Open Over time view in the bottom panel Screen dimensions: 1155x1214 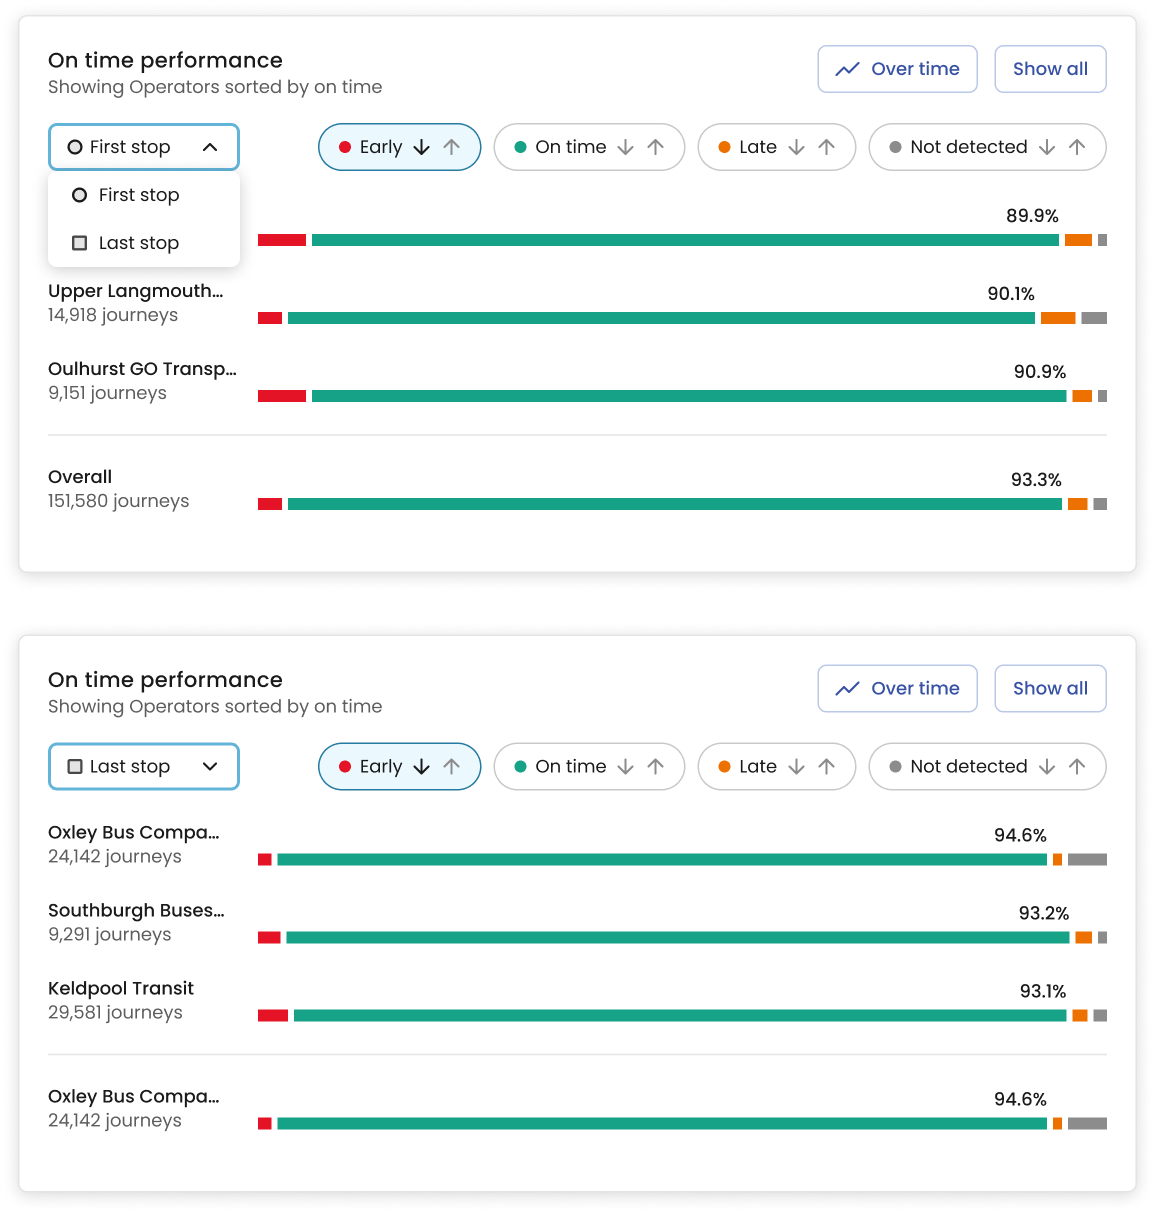click(897, 689)
